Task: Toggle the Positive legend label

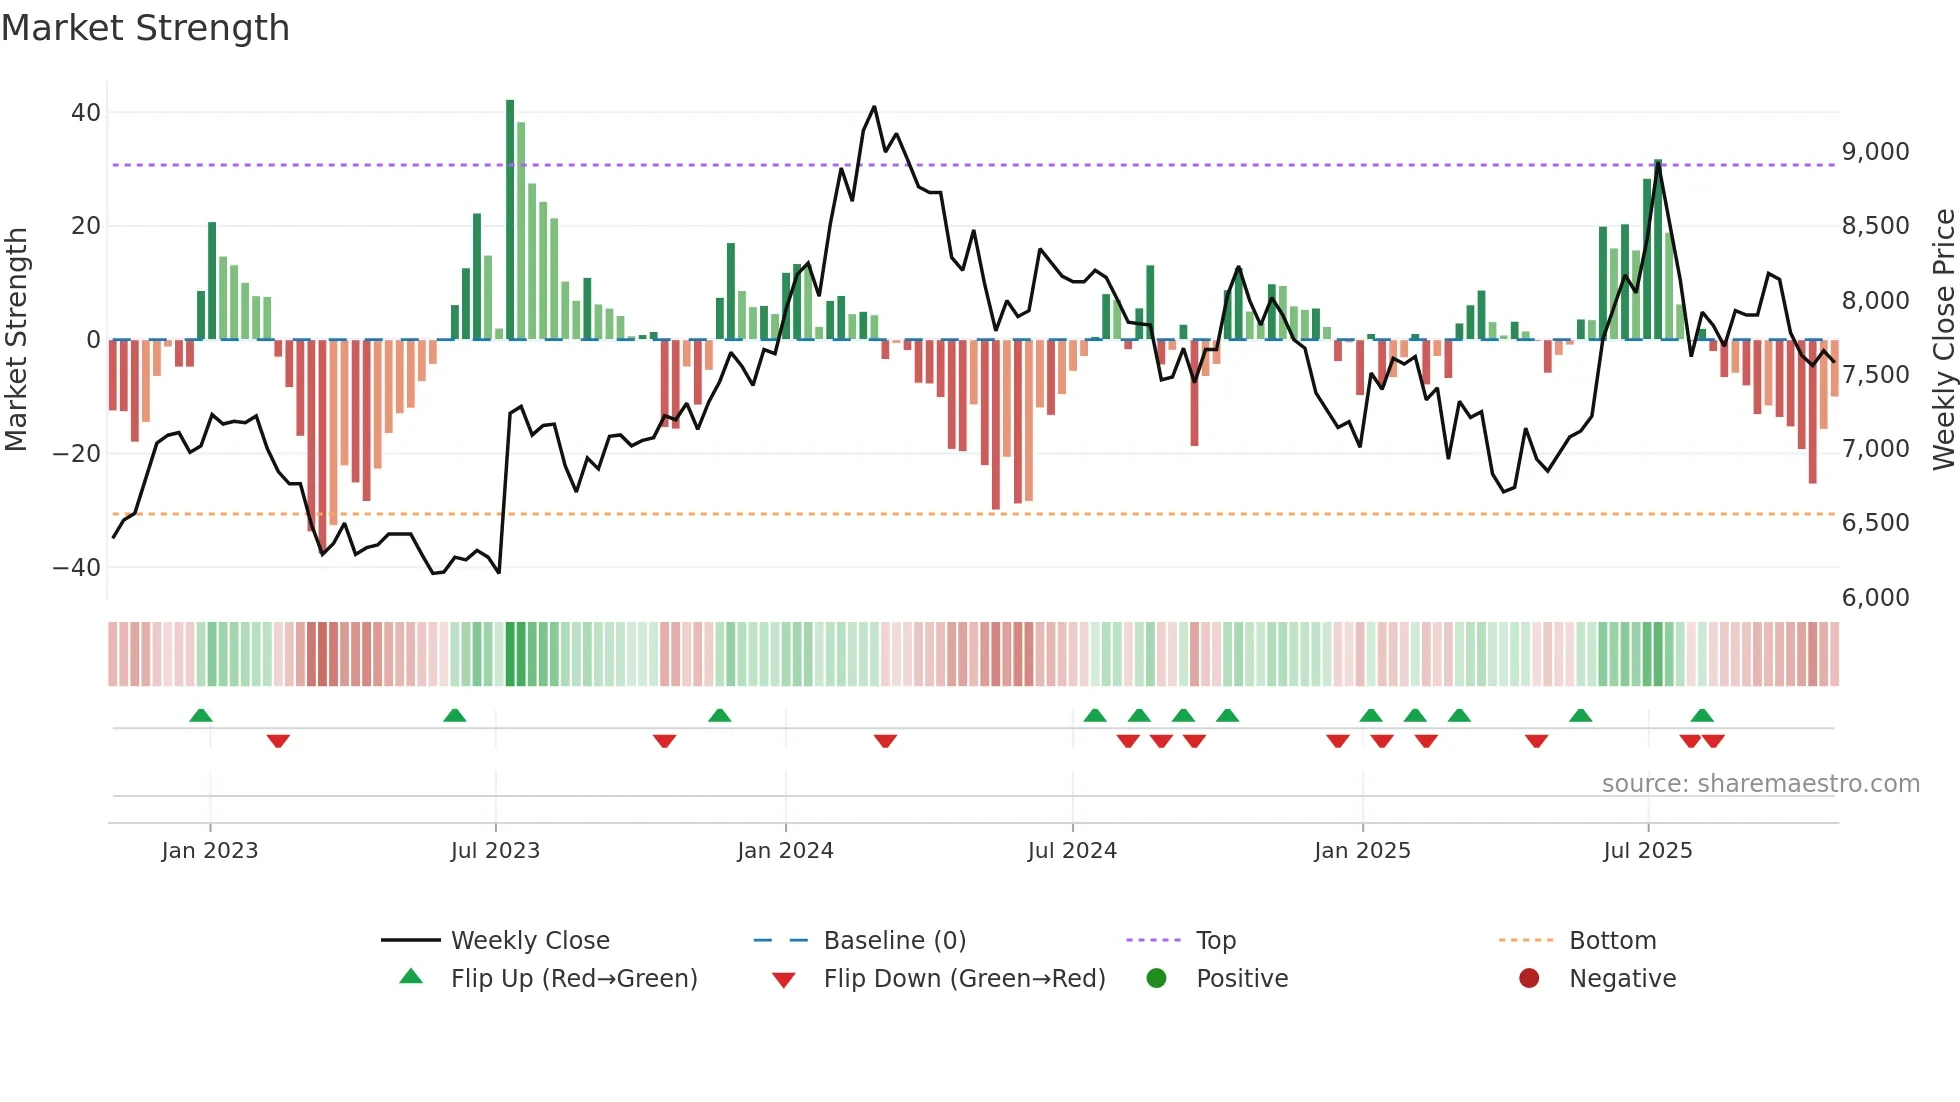Action: point(1242,978)
